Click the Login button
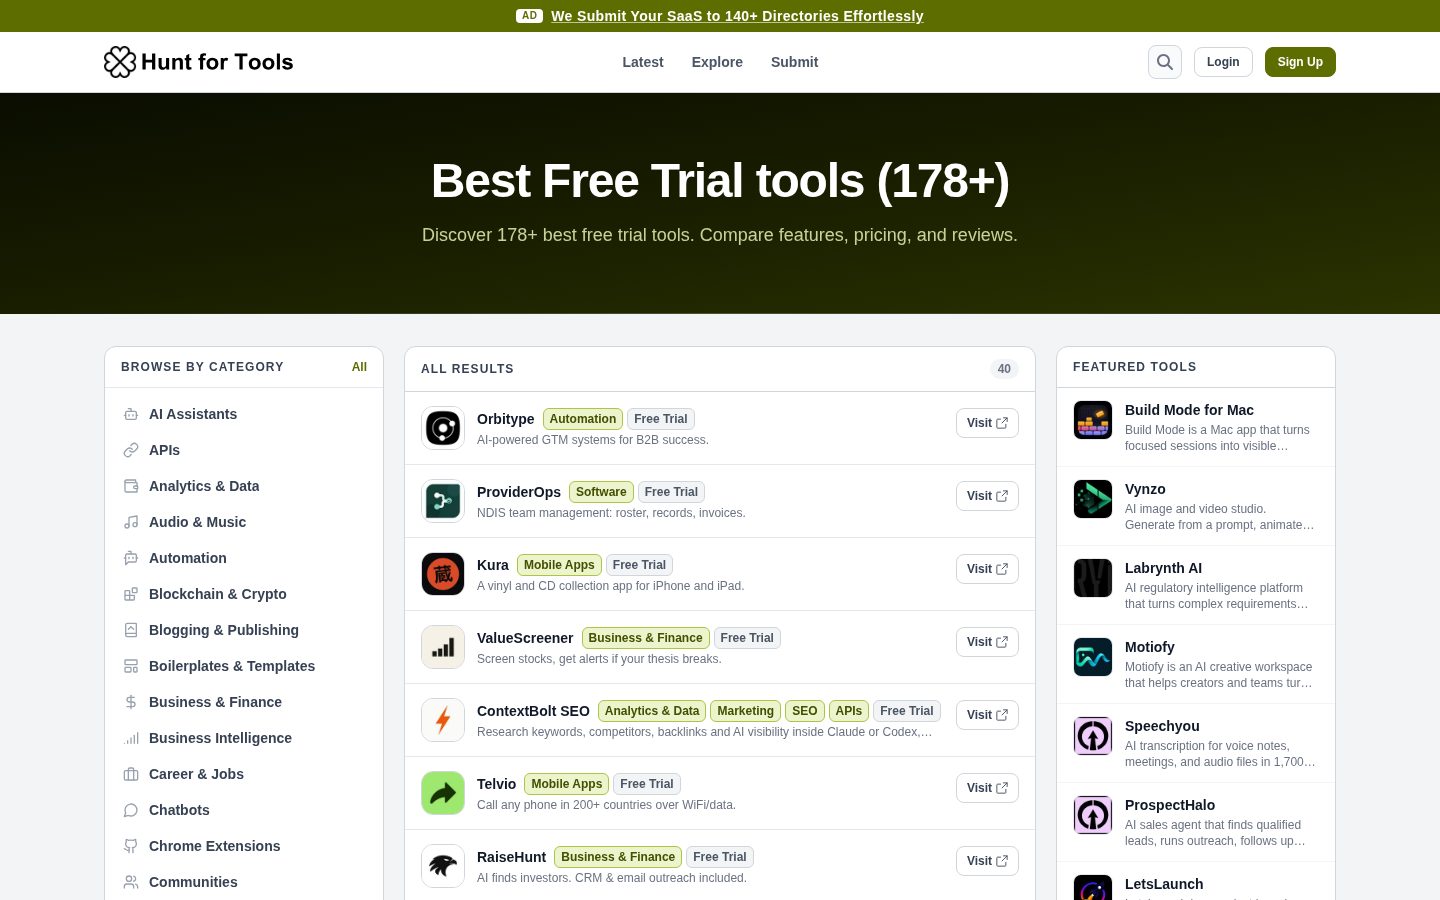This screenshot has height=900, width=1440. coord(1223,62)
